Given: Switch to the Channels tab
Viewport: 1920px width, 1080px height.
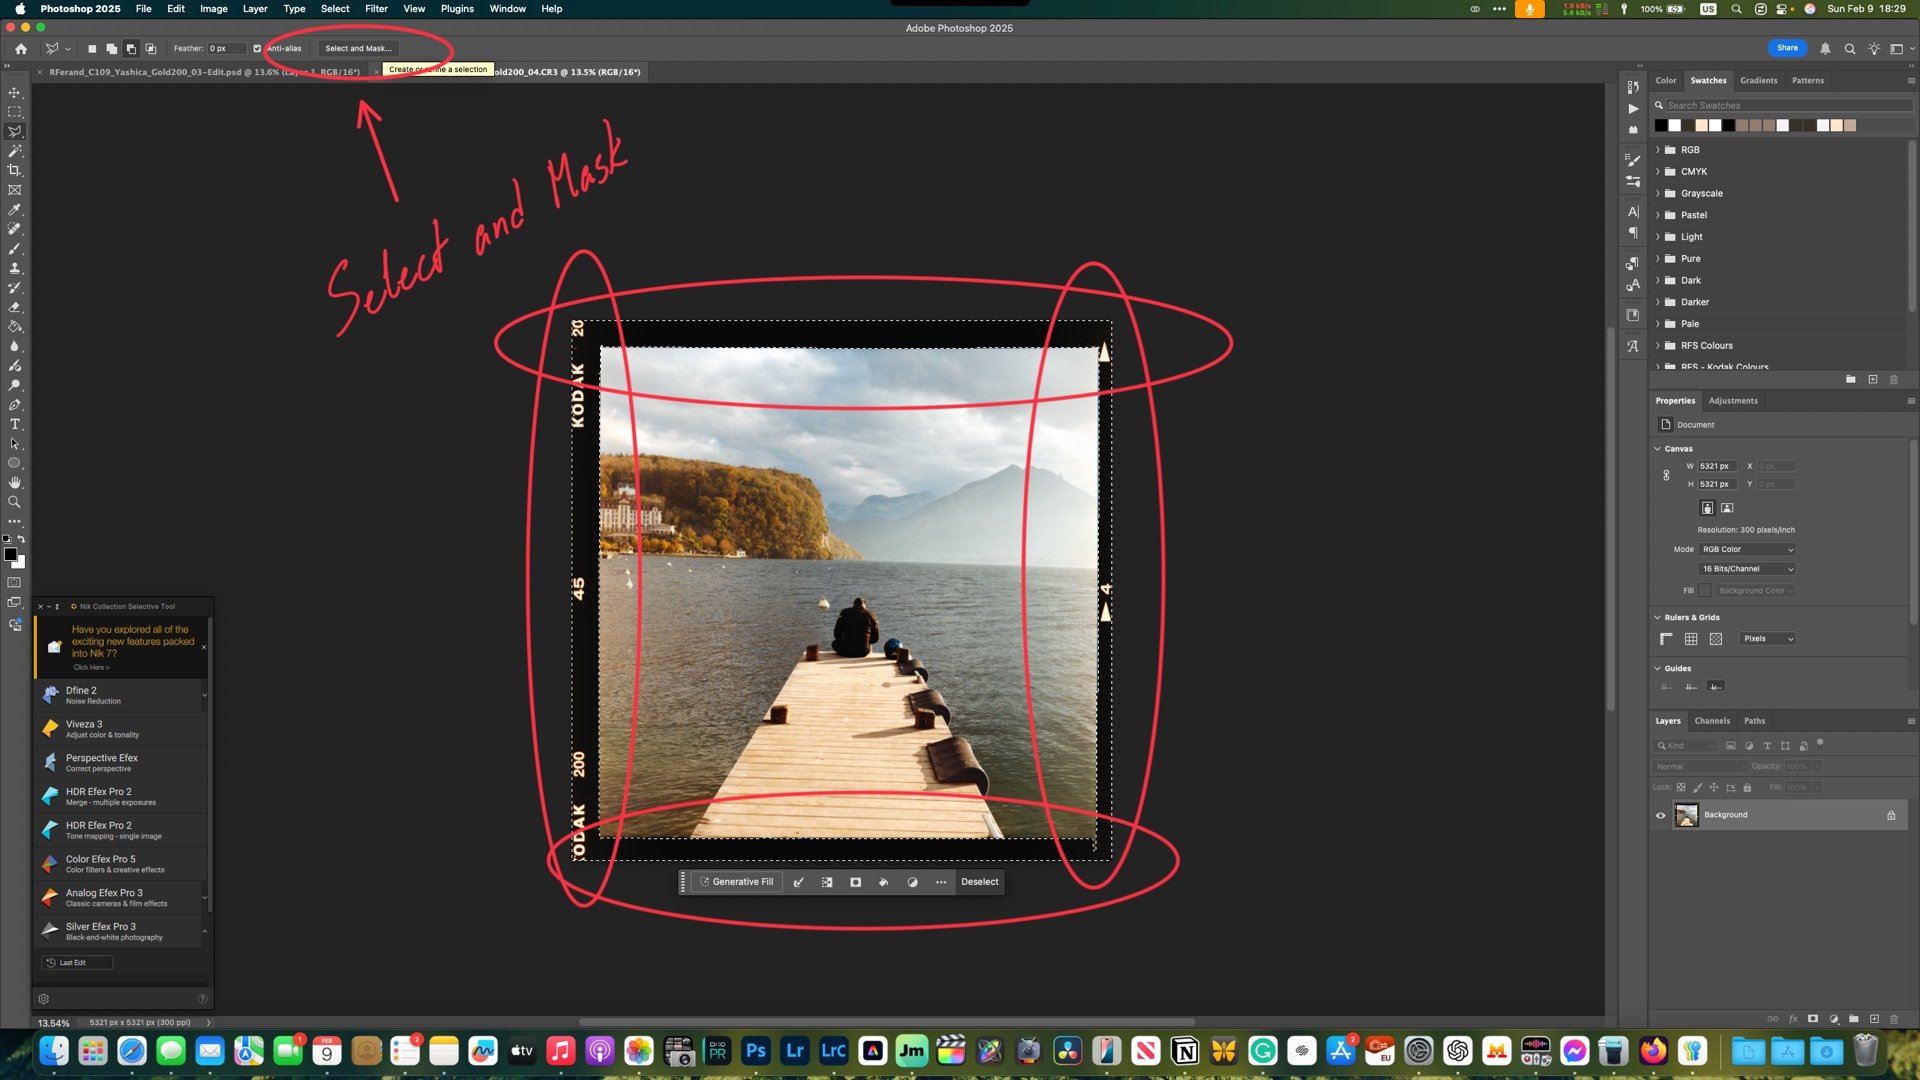Looking at the screenshot, I should click(x=1712, y=721).
